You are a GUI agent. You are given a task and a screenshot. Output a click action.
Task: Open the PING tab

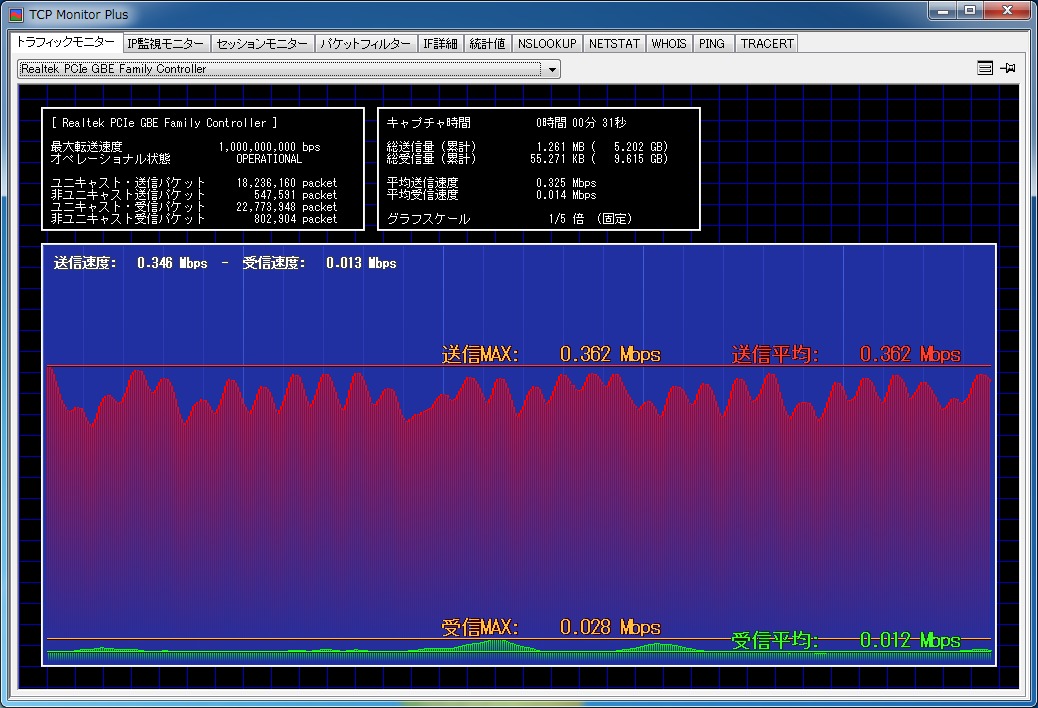click(712, 44)
